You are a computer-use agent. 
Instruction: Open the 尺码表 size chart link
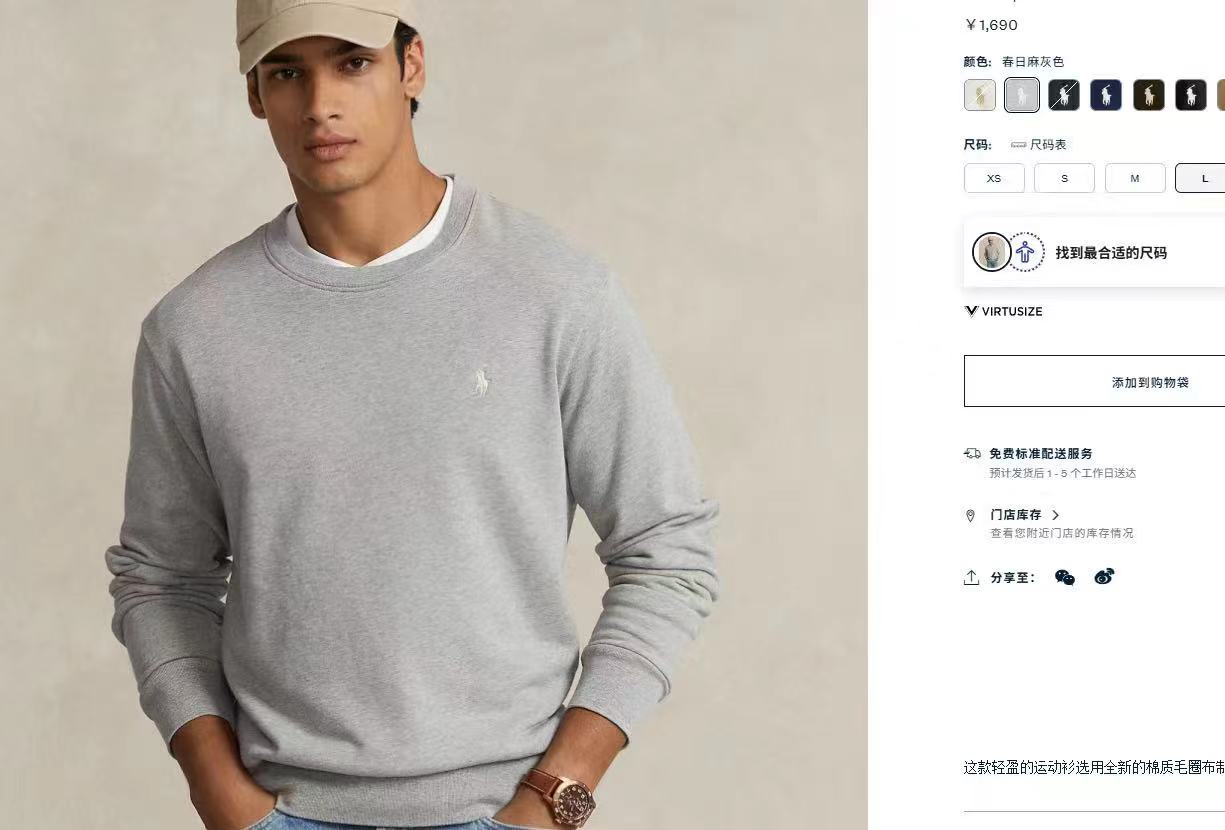(x=1039, y=145)
